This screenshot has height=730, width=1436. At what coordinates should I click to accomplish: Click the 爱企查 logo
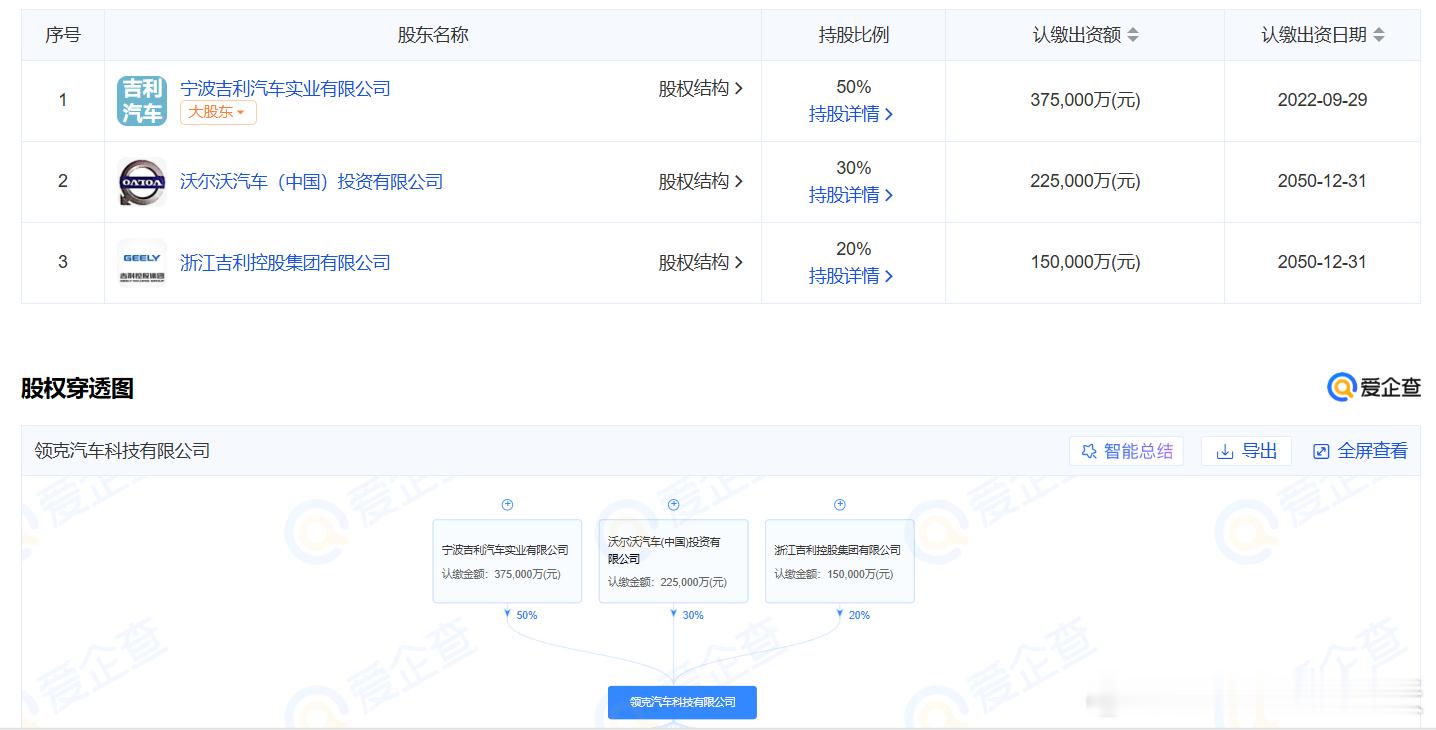pos(1374,388)
